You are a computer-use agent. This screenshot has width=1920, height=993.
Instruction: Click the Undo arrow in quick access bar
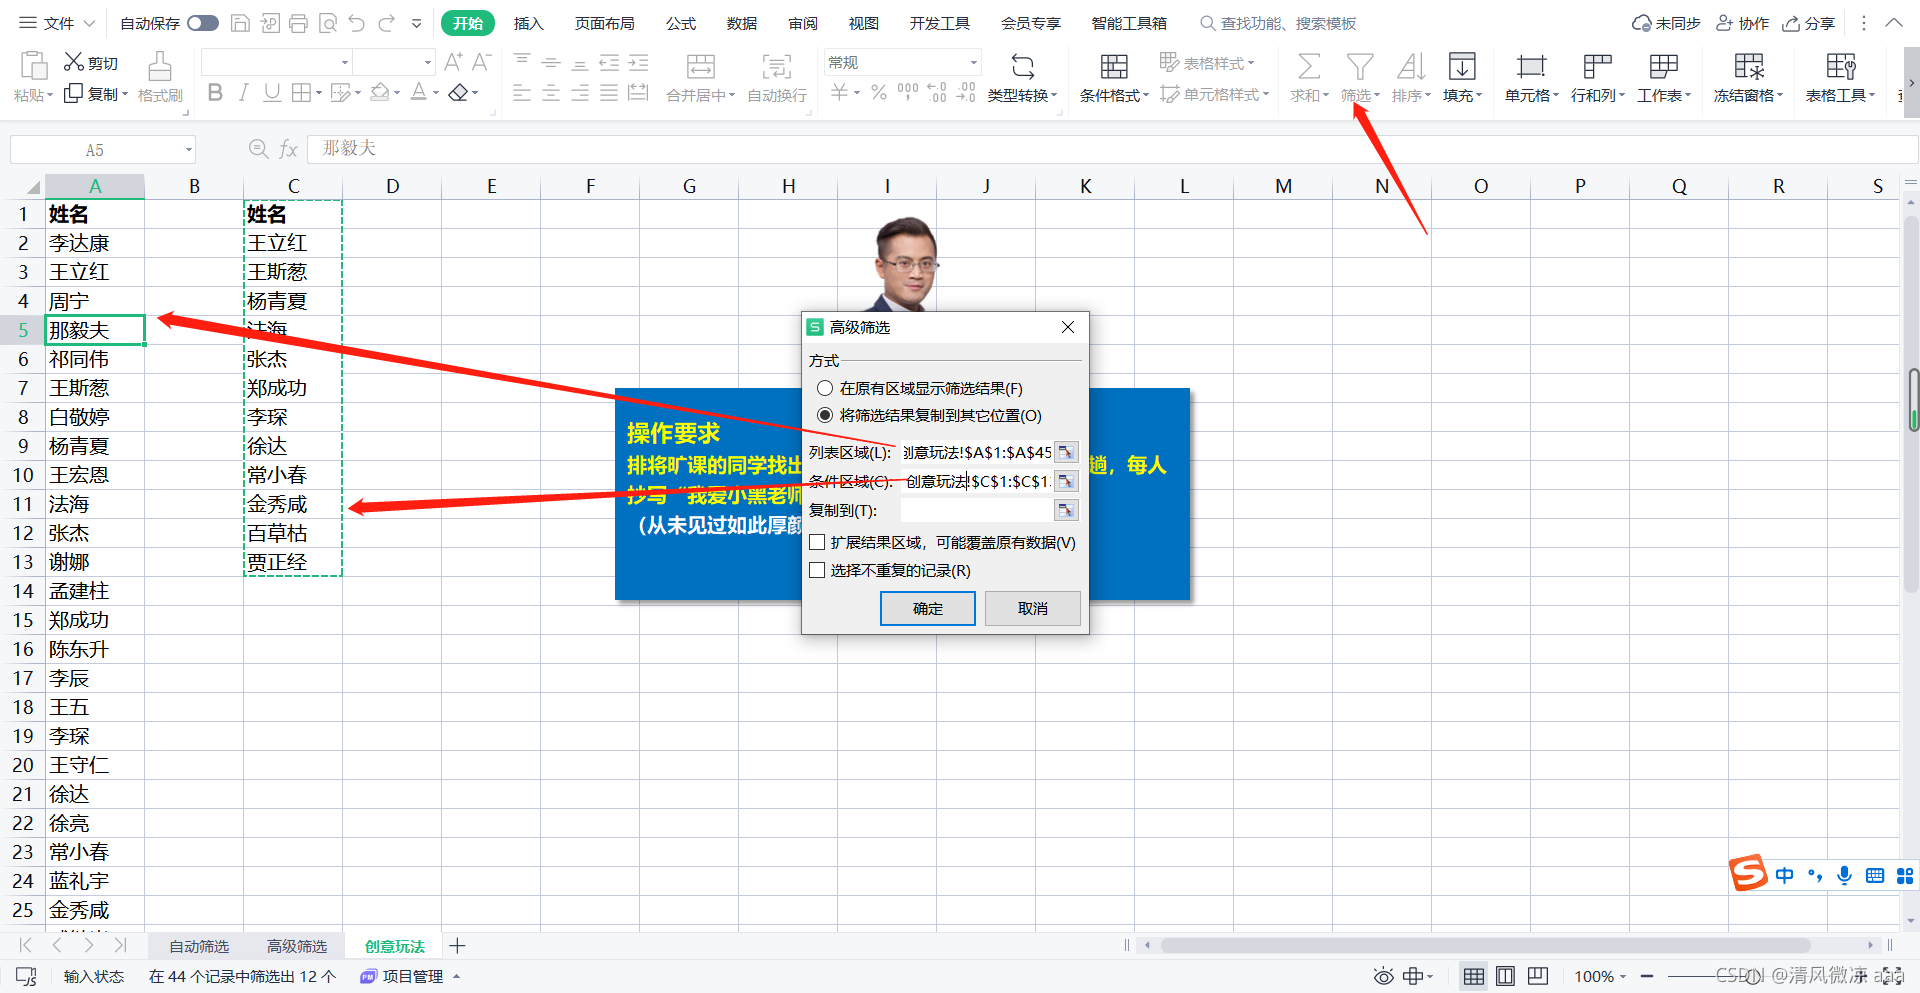pyautogui.click(x=357, y=23)
